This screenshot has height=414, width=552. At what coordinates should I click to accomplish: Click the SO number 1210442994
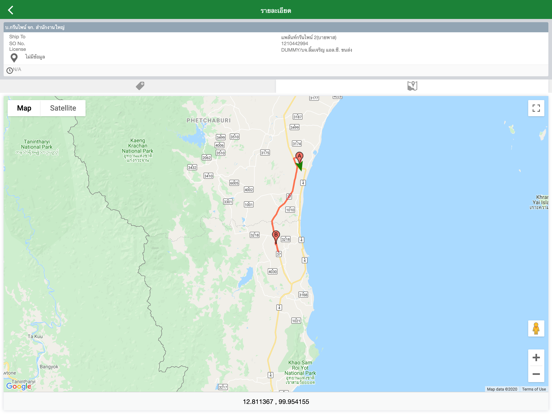(x=294, y=44)
